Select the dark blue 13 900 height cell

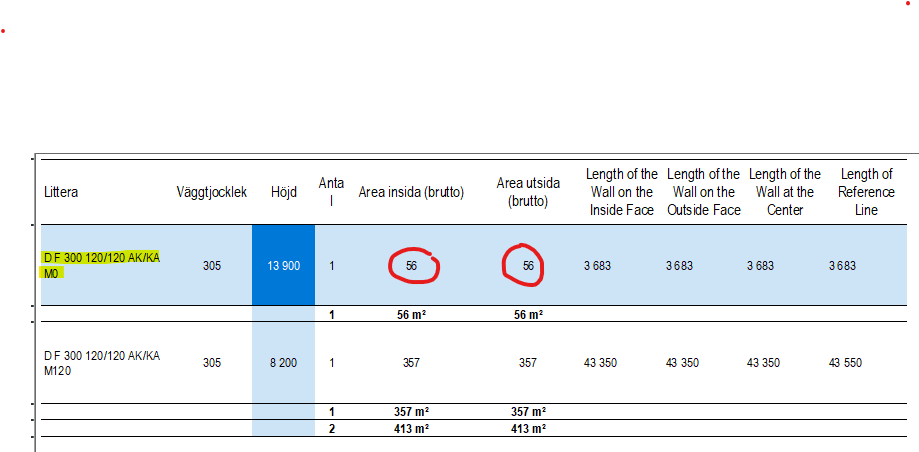tap(283, 266)
